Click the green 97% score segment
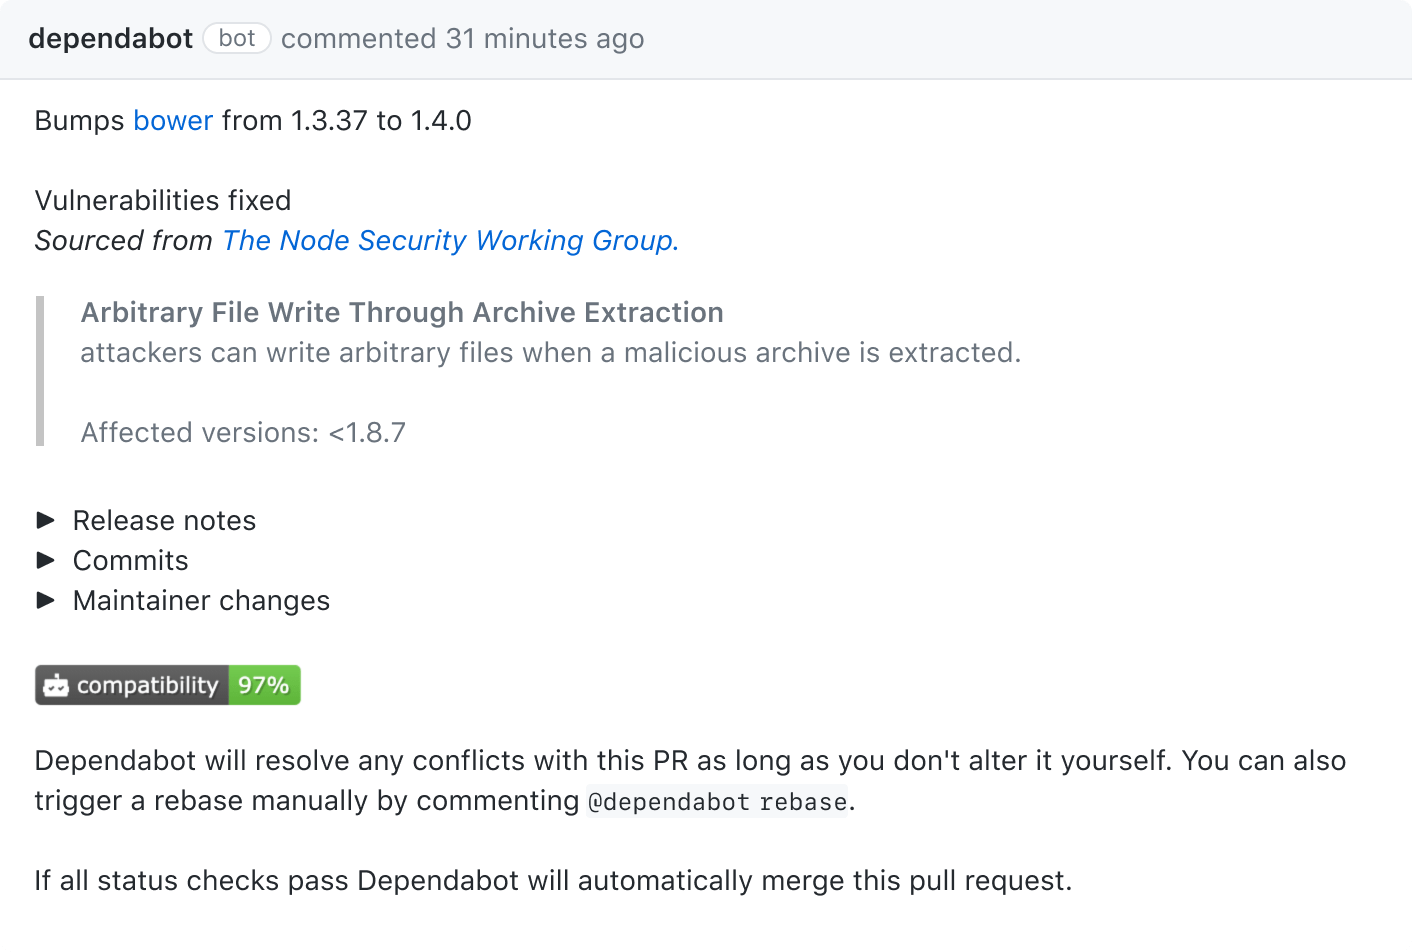Viewport: 1412px width, 952px height. pyautogui.click(x=264, y=685)
